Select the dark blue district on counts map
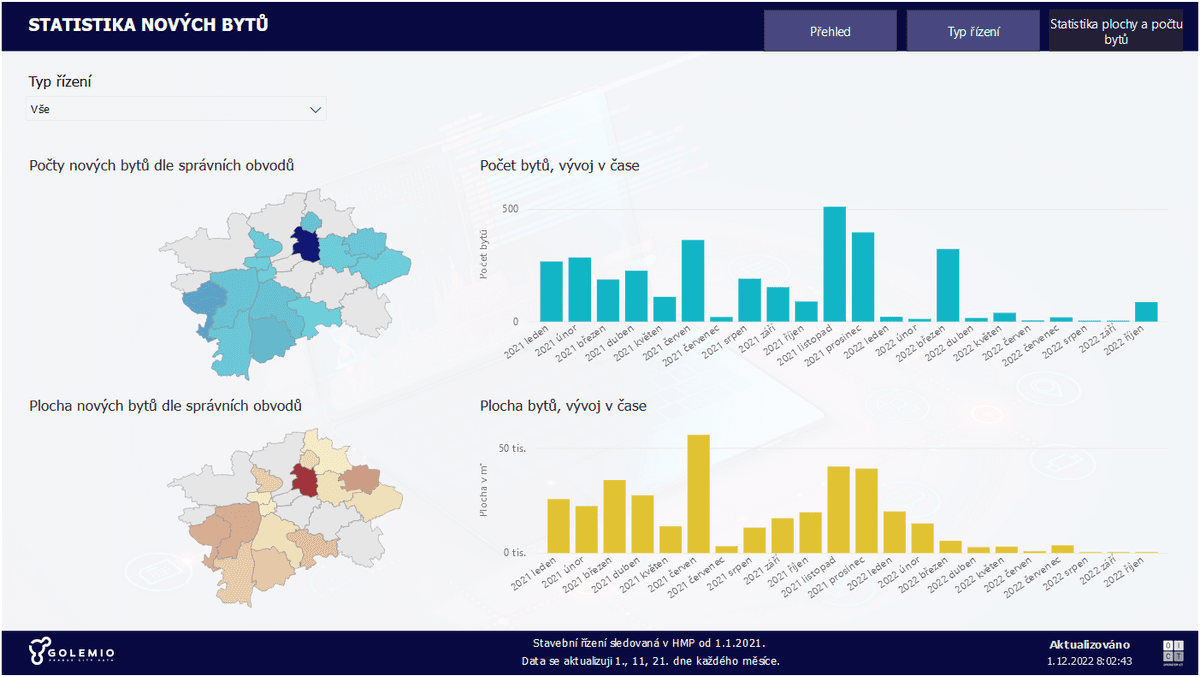 (x=306, y=246)
